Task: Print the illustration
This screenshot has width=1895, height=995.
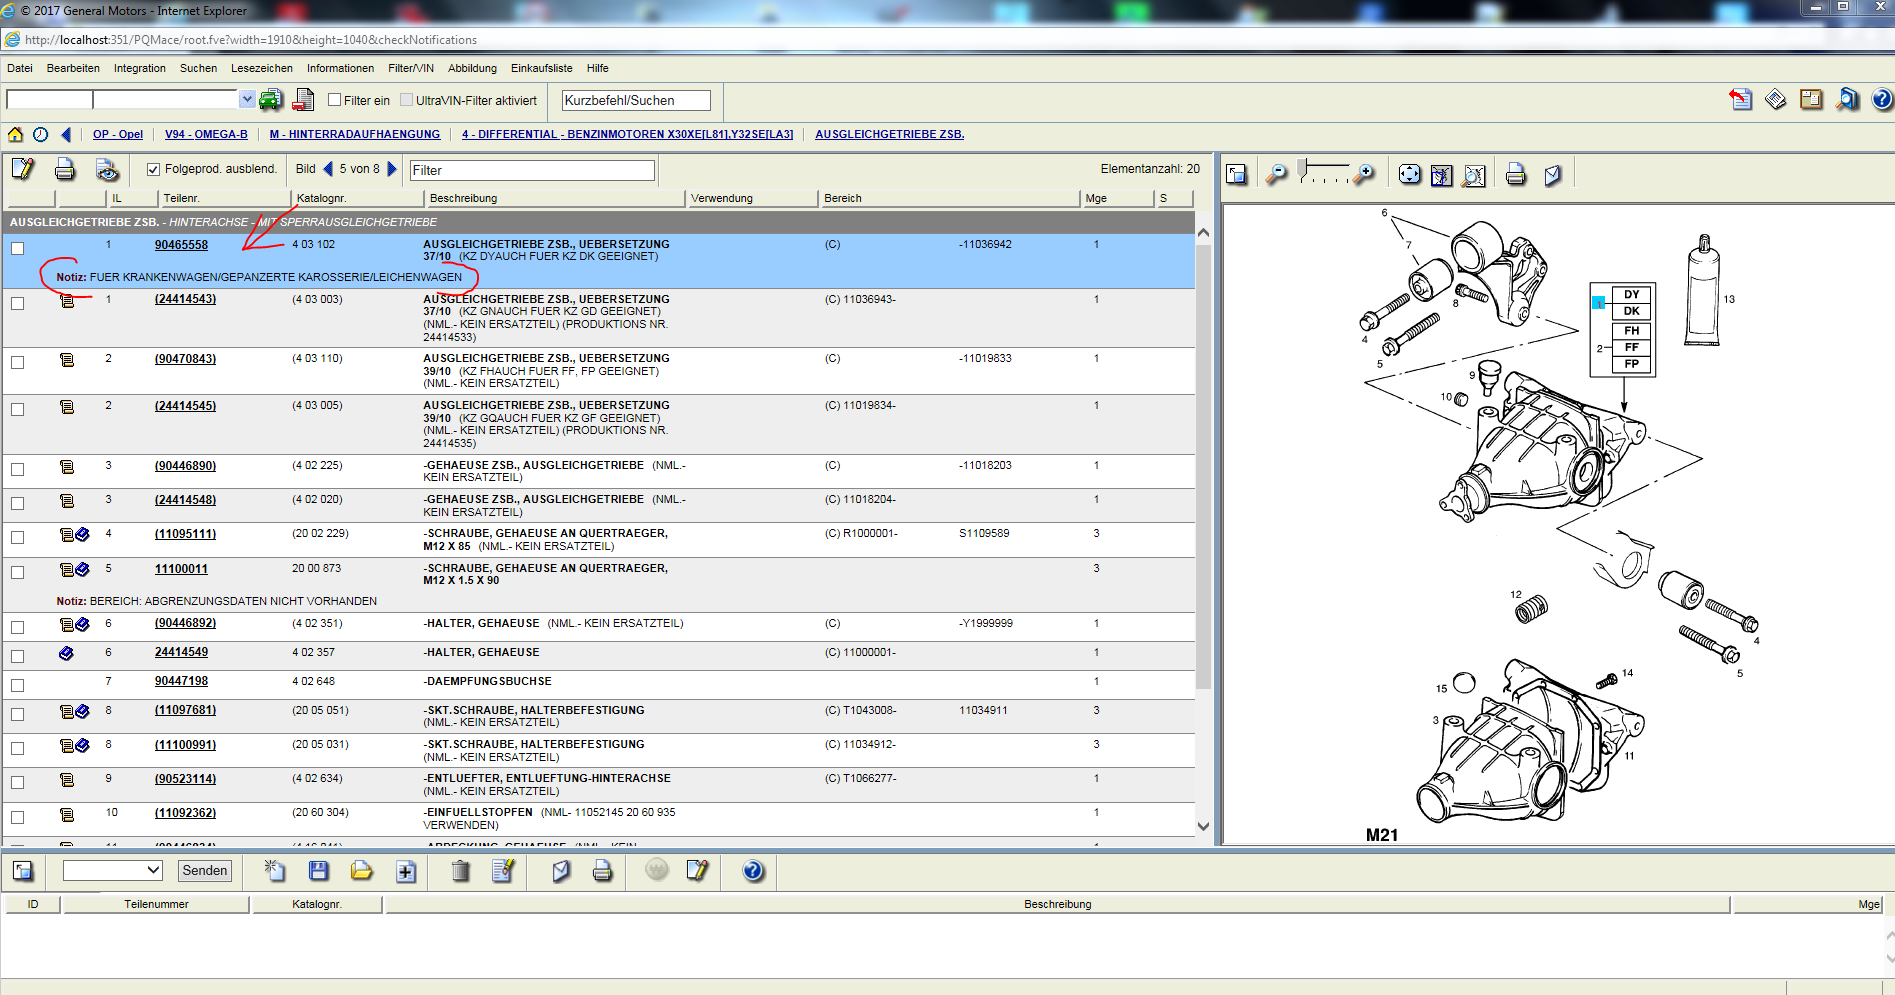Action: (1516, 175)
